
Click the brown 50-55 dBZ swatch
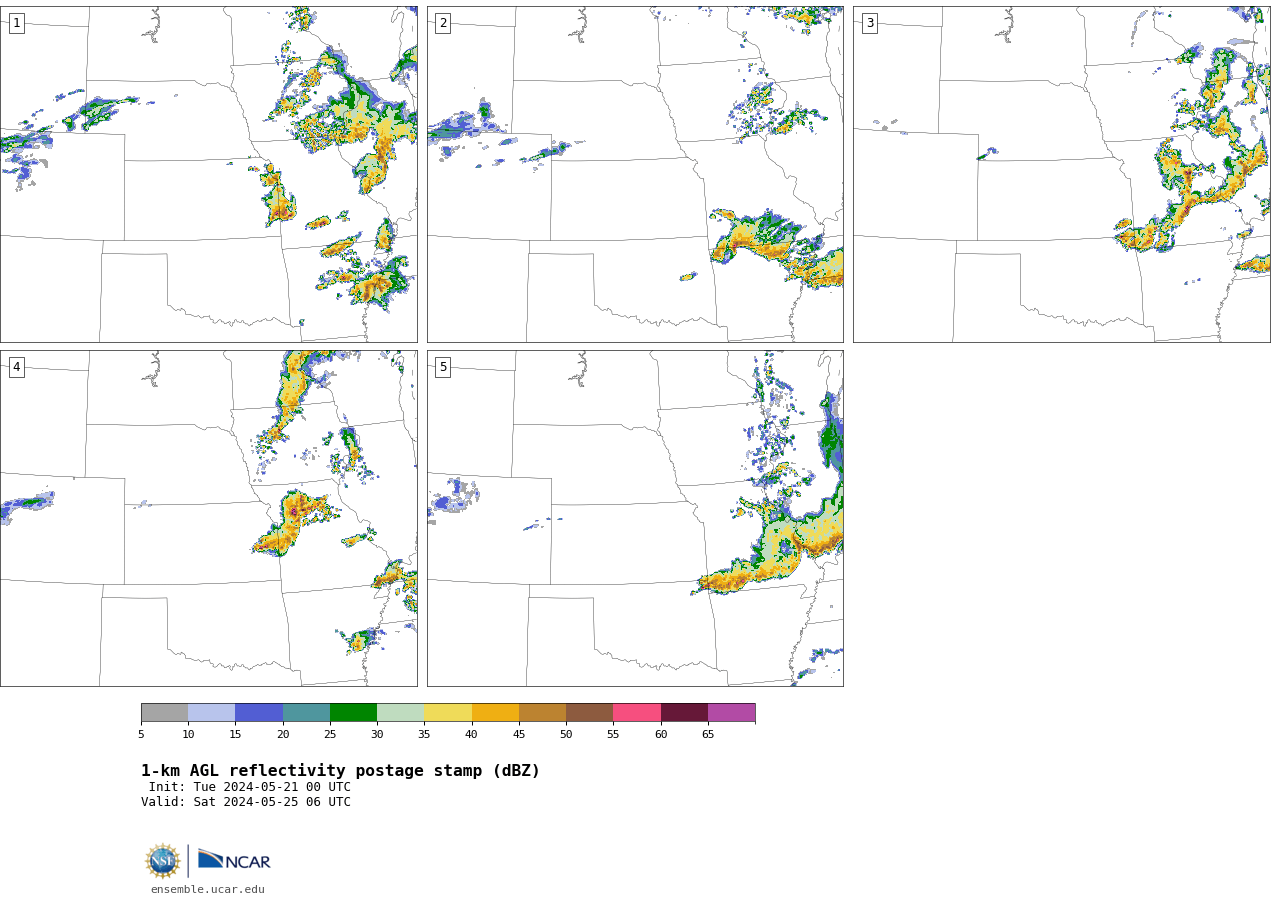pyautogui.click(x=589, y=713)
